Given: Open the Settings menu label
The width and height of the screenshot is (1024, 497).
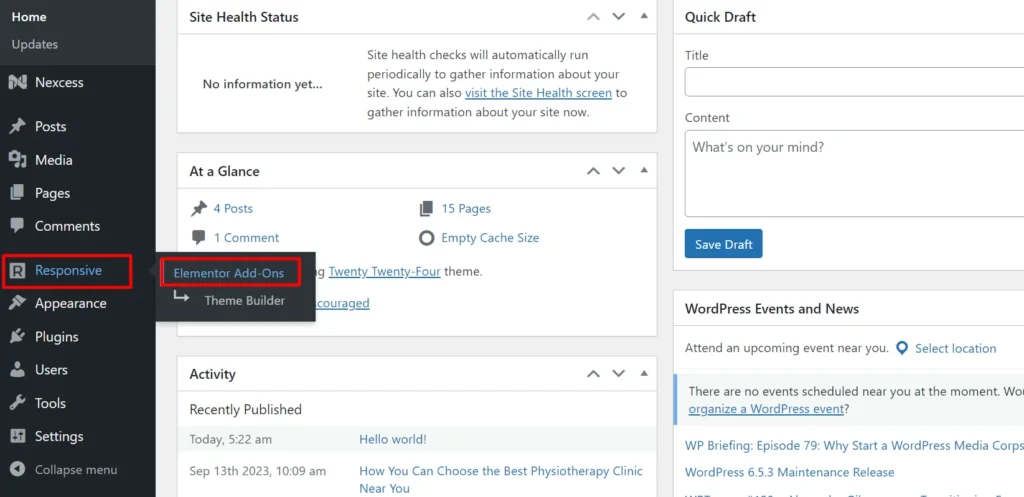Looking at the screenshot, I should (x=59, y=436).
